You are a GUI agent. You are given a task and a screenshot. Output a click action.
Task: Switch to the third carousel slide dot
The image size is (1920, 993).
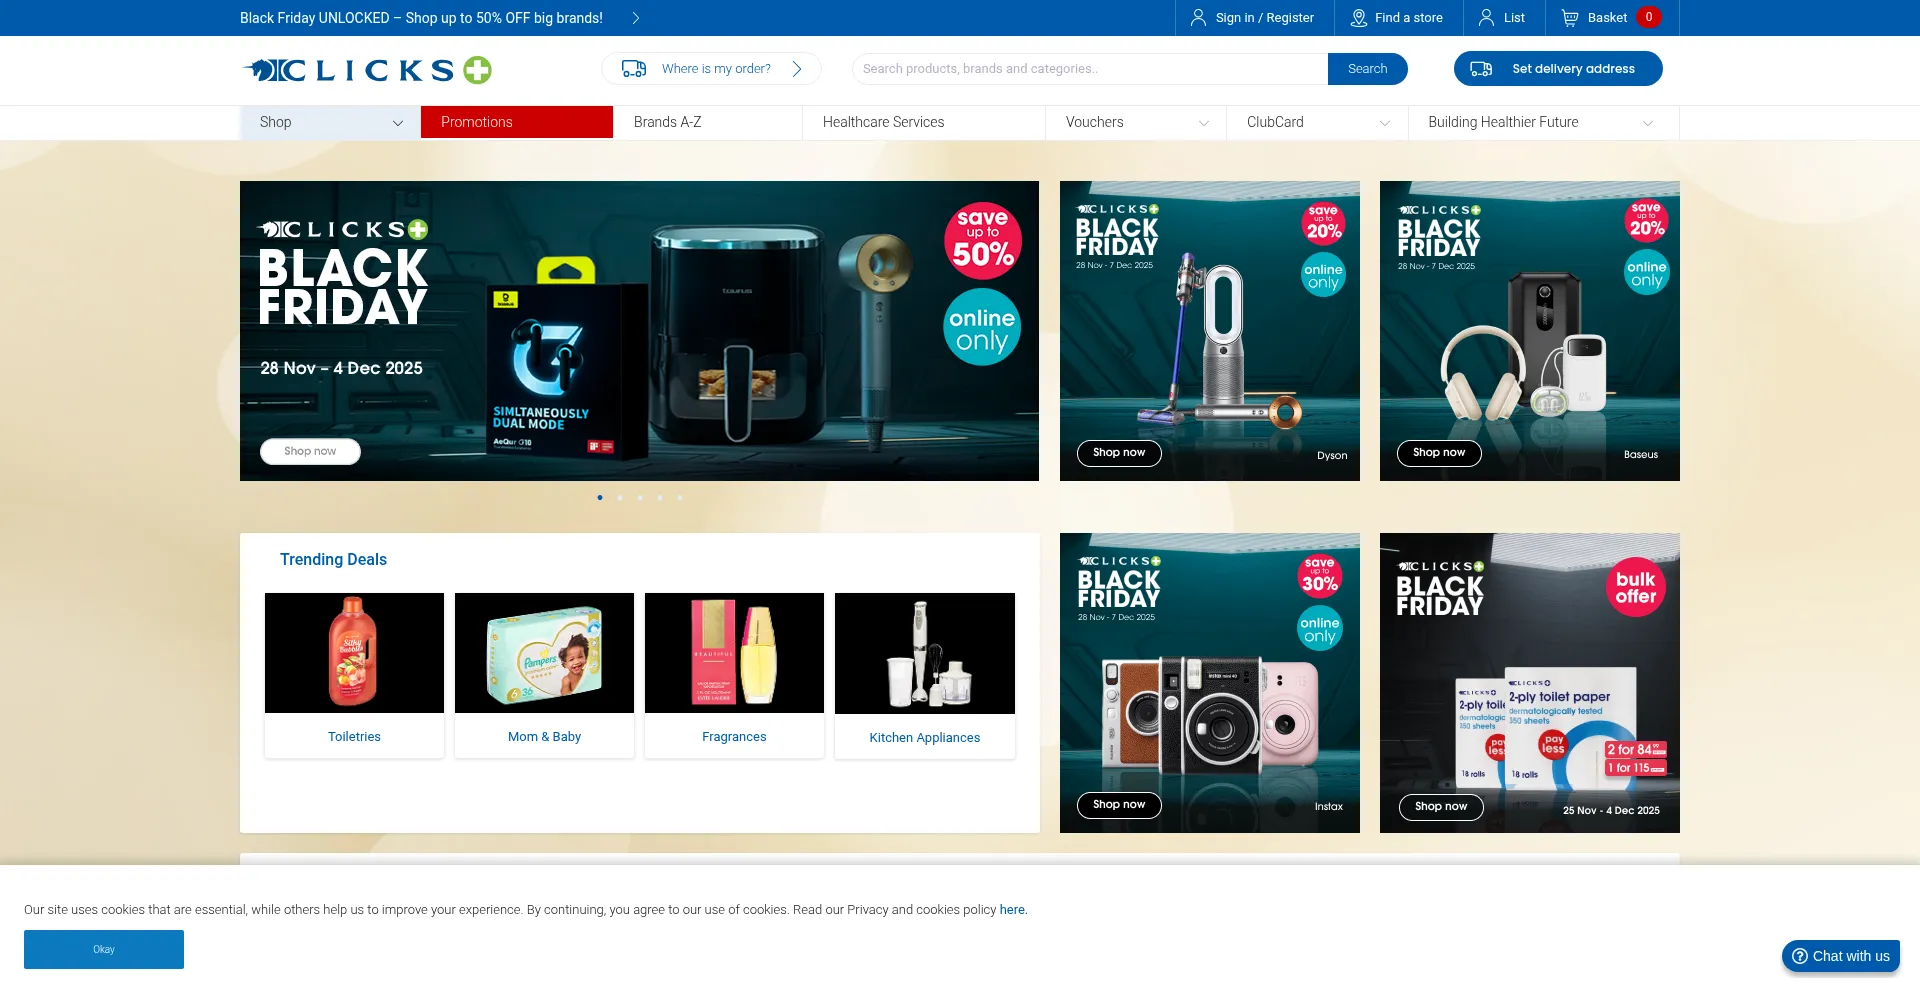click(640, 497)
